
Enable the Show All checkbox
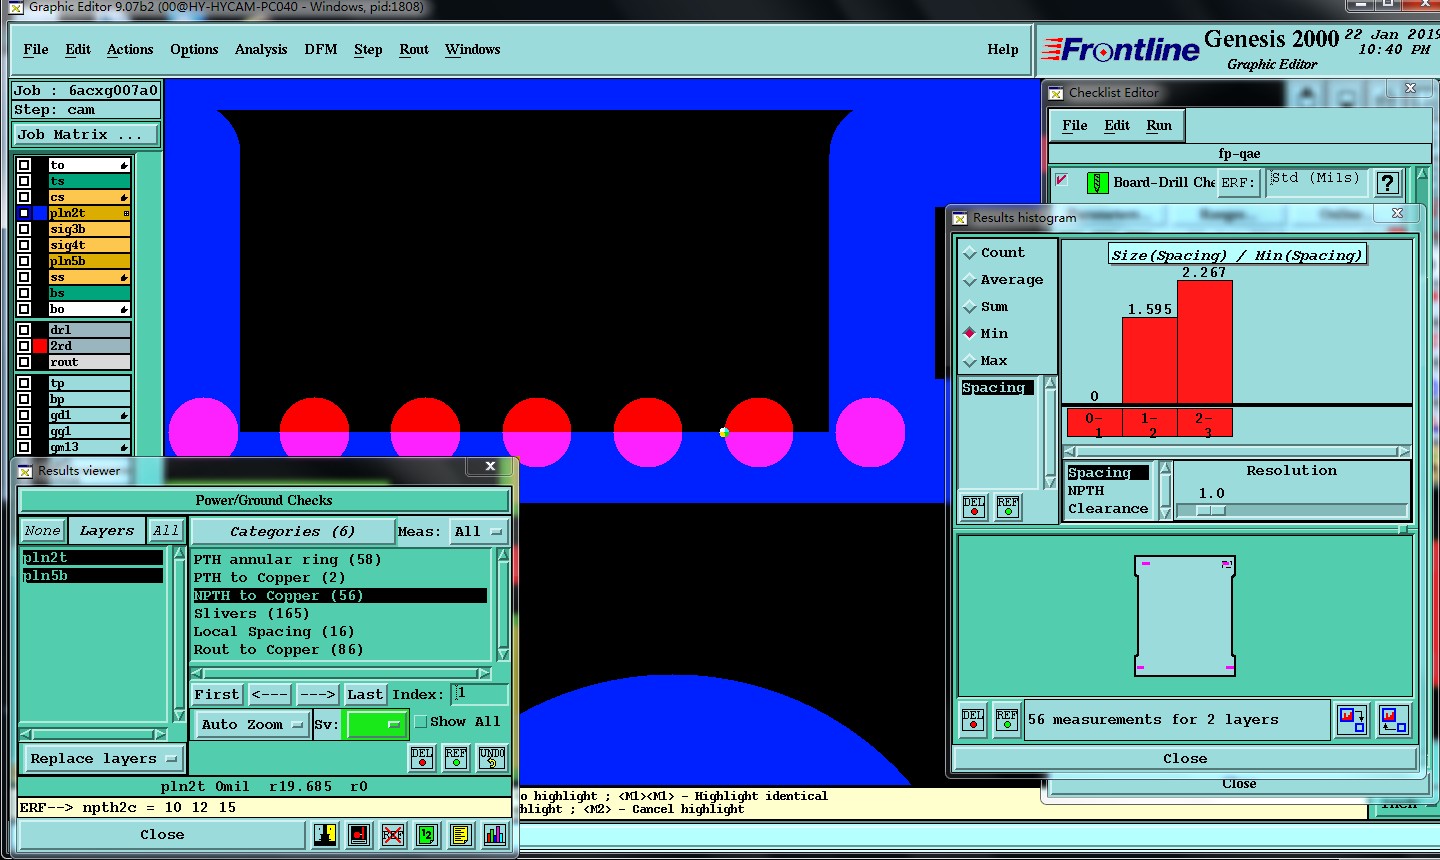tap(421, 721)
